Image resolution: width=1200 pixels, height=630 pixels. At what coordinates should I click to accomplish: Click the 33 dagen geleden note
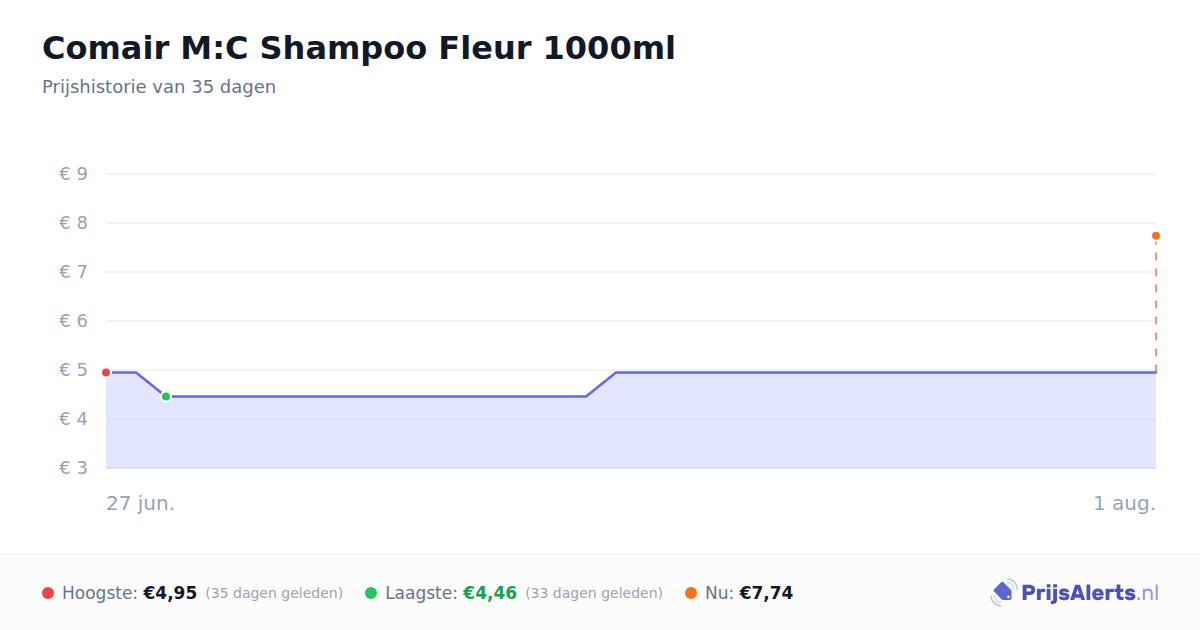pyautogui.click(x=594, y=593)
